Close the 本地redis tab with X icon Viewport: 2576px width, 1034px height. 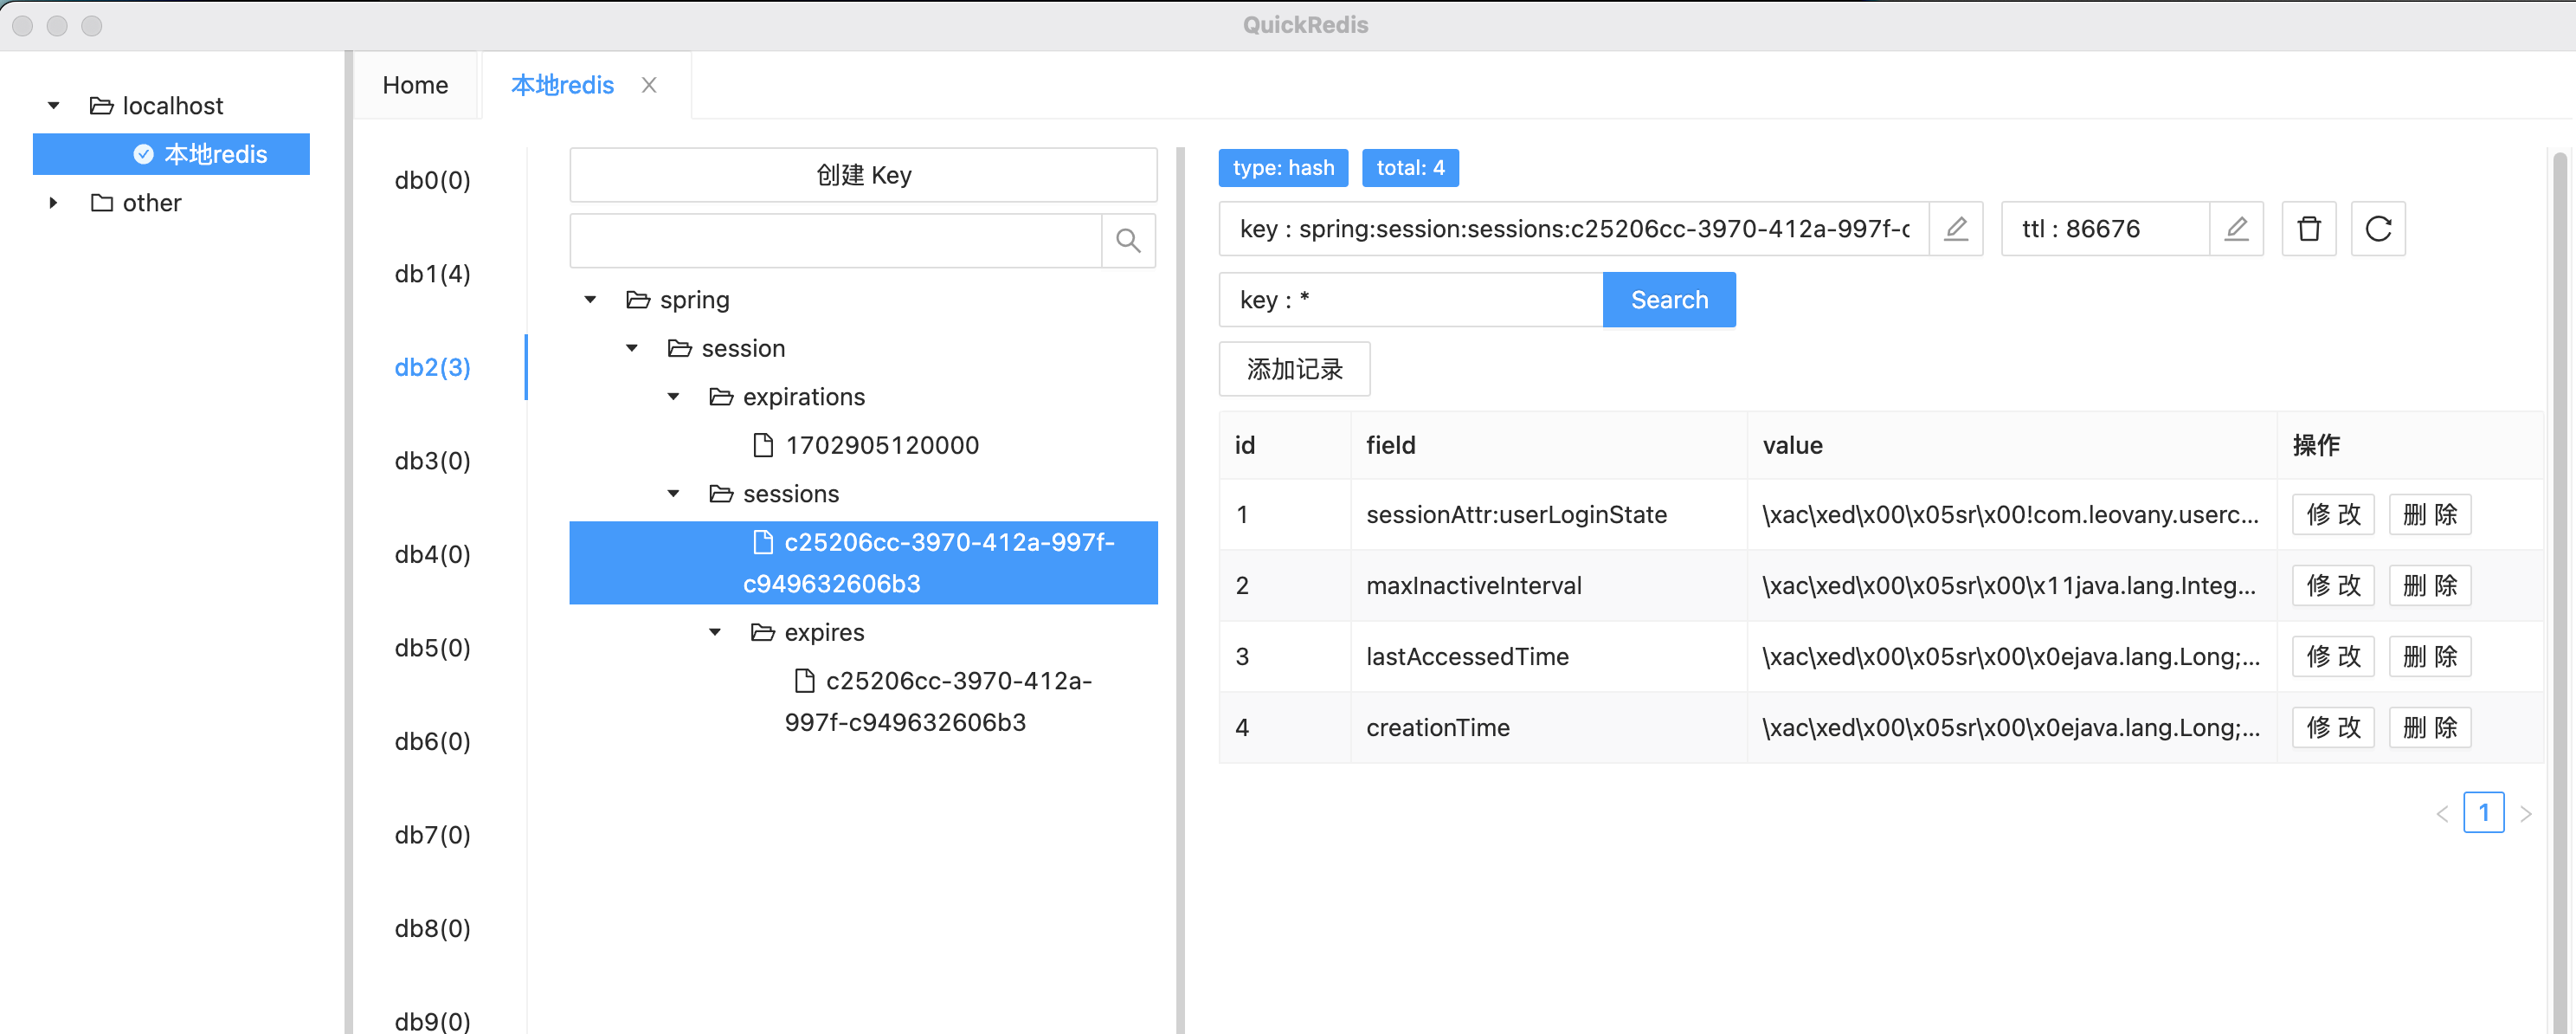tap(649, 85)
